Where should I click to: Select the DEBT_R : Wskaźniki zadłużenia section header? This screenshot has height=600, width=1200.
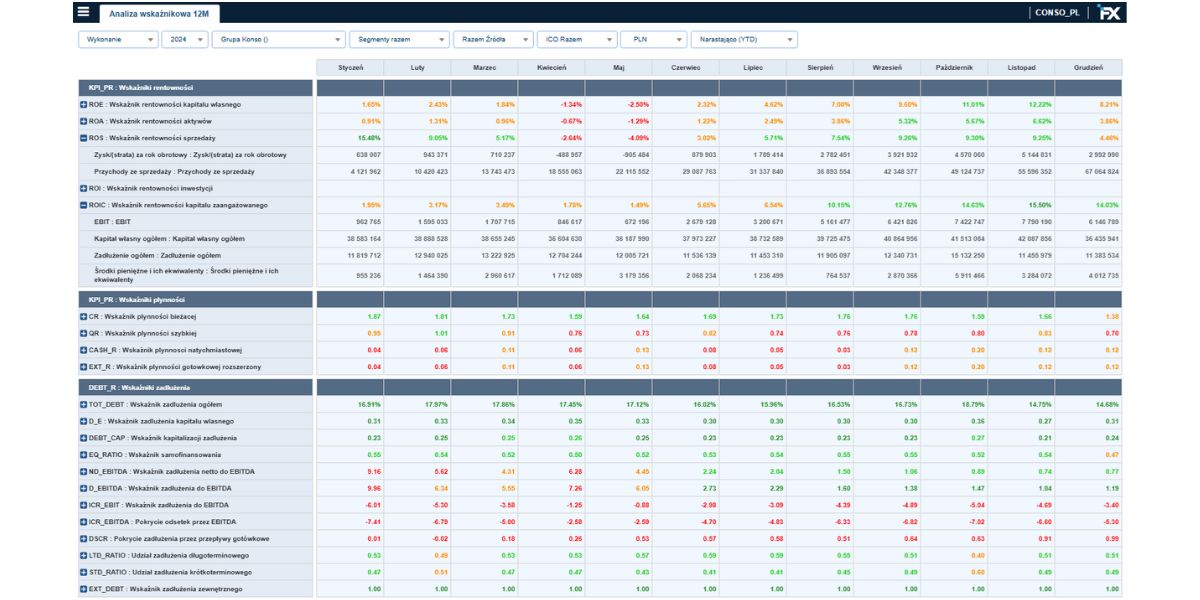[196, 387]
